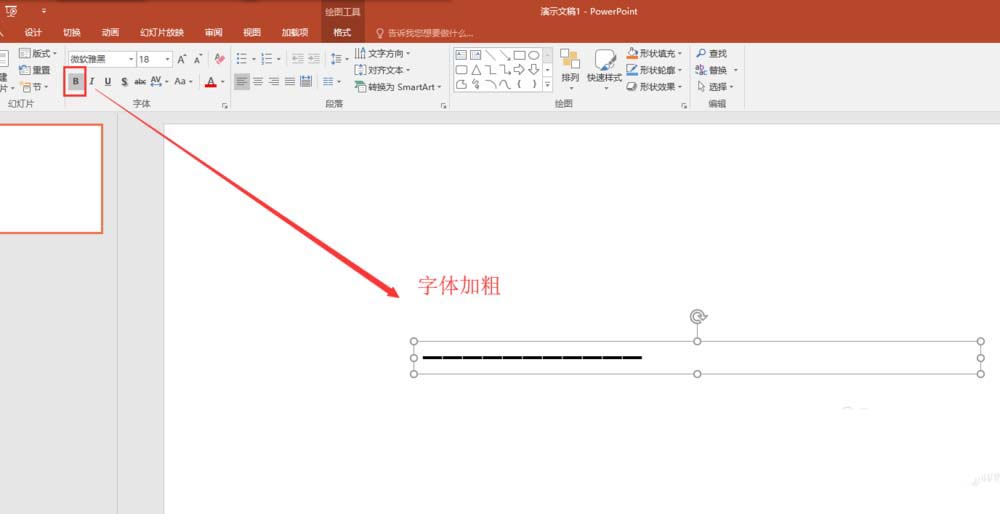Decrease font size with smaller A icon
Screen dimensions: 1000x514
point(198,59)
